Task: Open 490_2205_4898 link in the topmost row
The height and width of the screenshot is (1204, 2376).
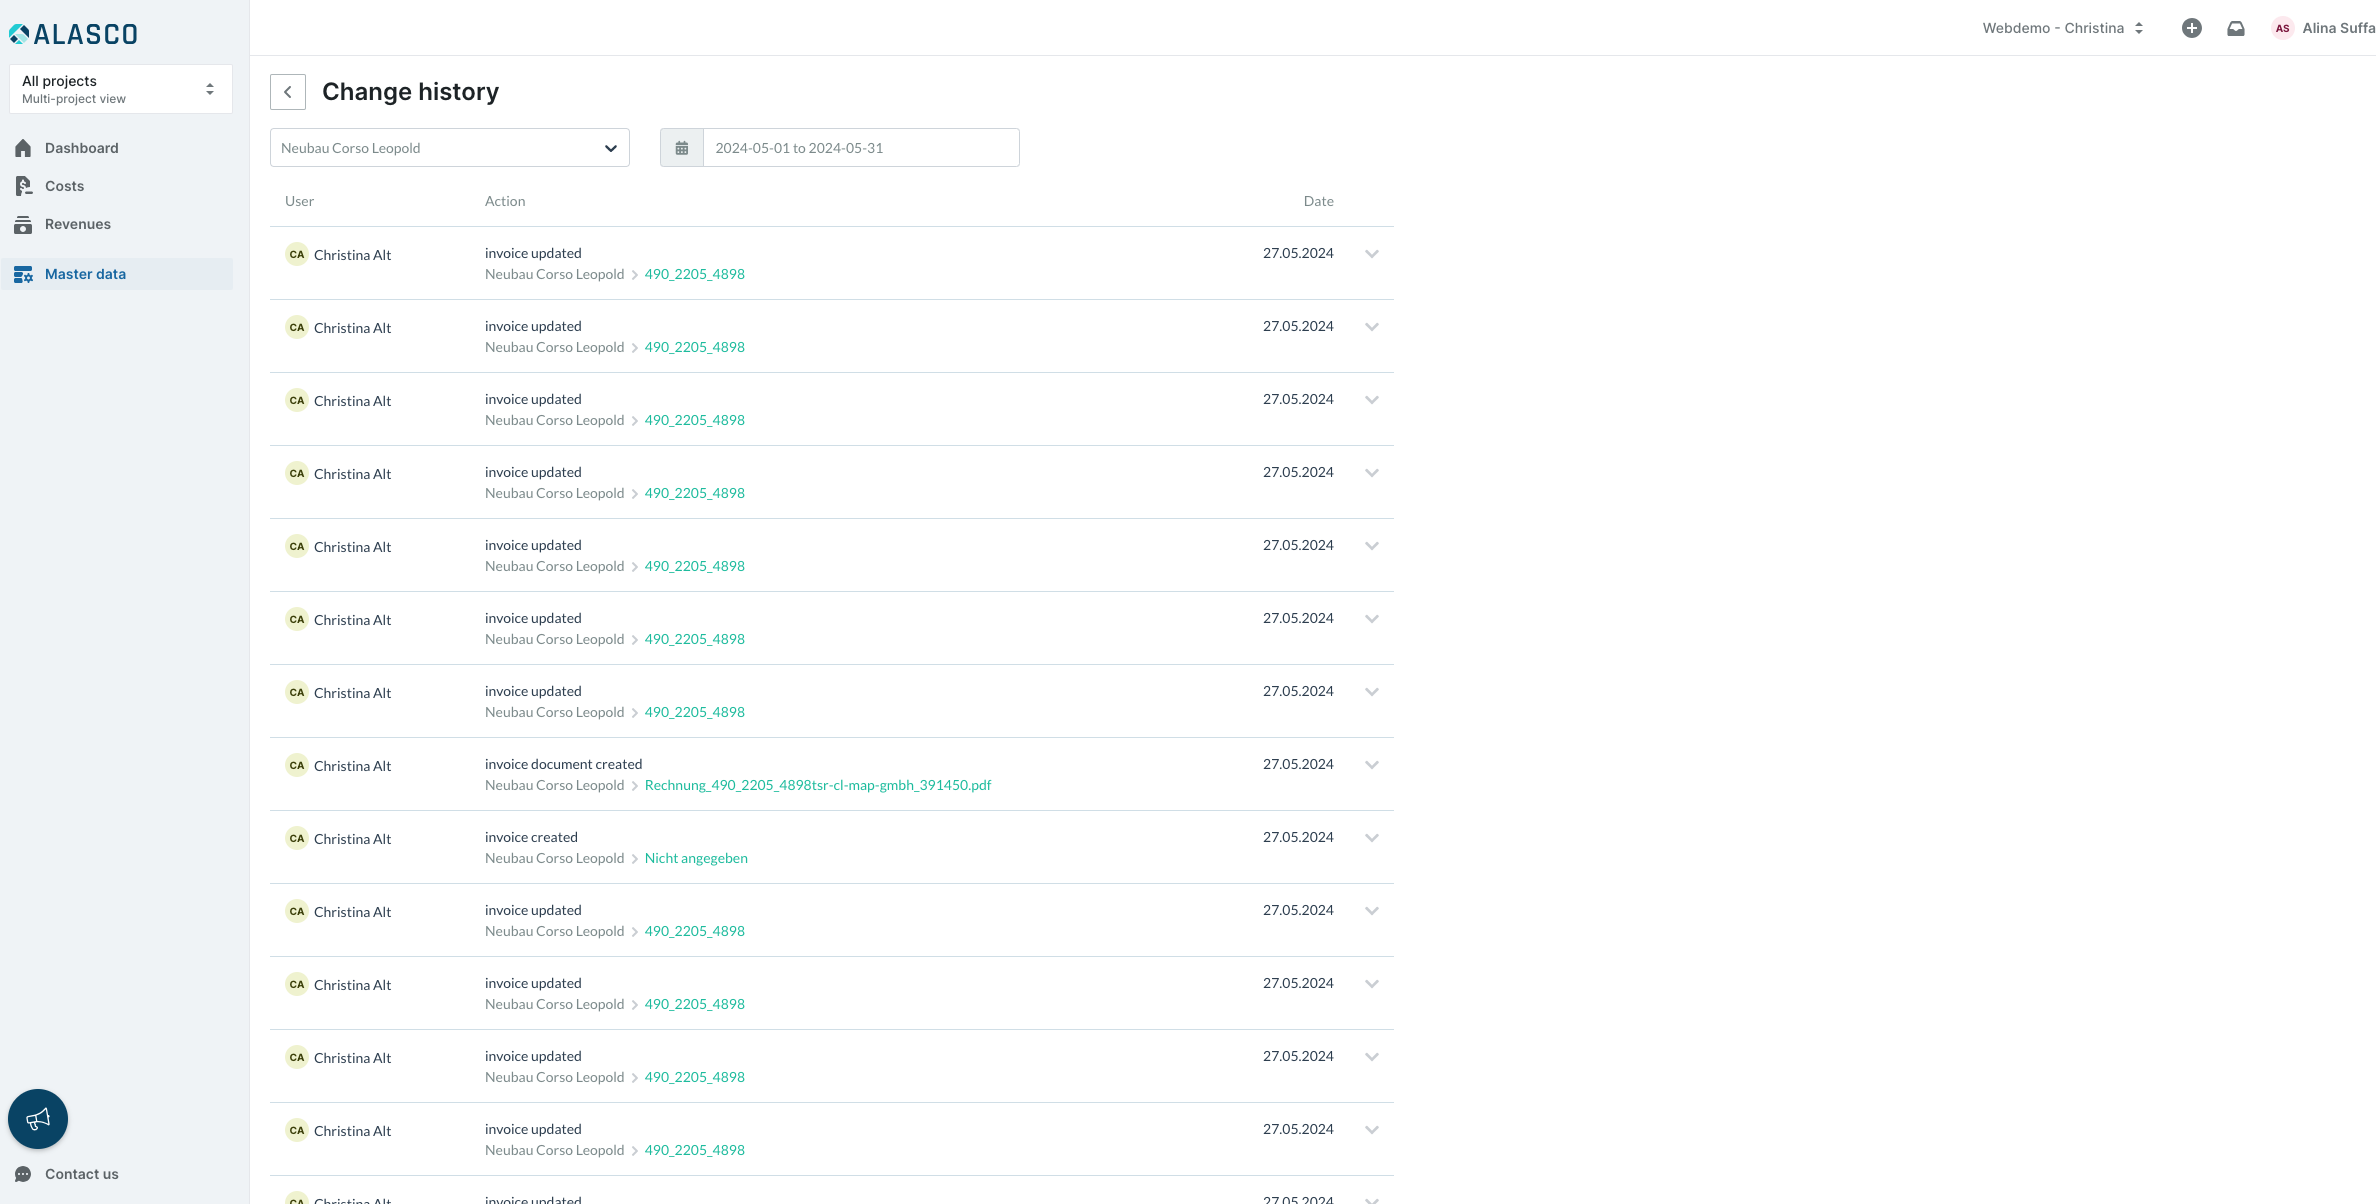Action: coord(695,274)
